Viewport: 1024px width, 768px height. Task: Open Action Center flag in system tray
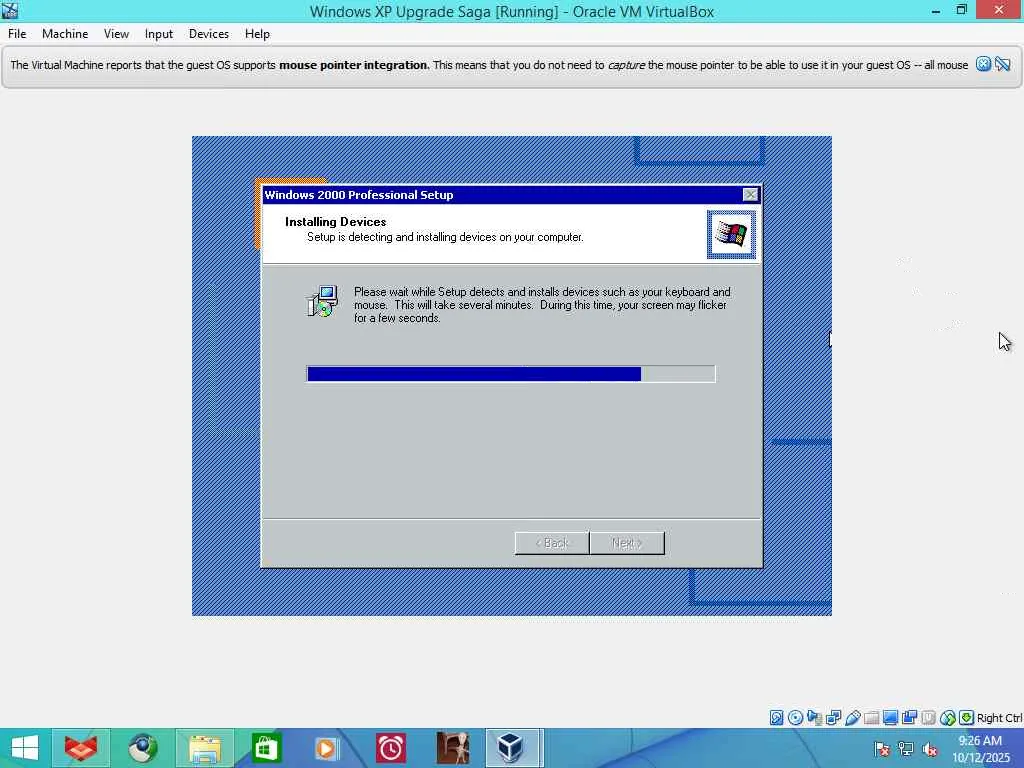882,749
